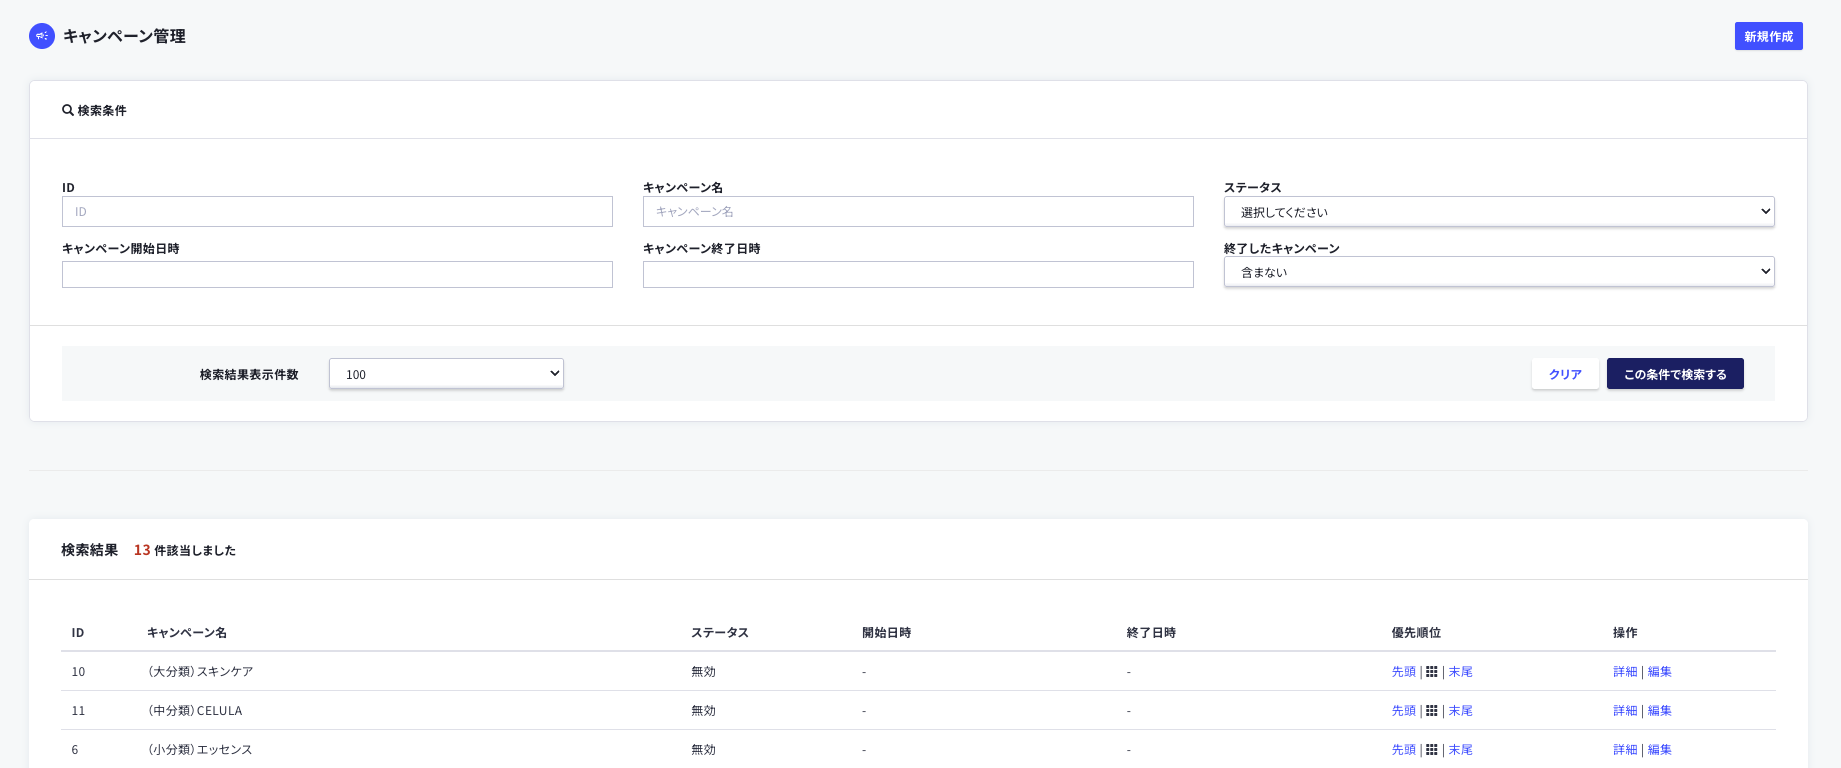Screen dimensions: 1841x768
Task: Click the キャンペーン名 column header
Action: 187,633
